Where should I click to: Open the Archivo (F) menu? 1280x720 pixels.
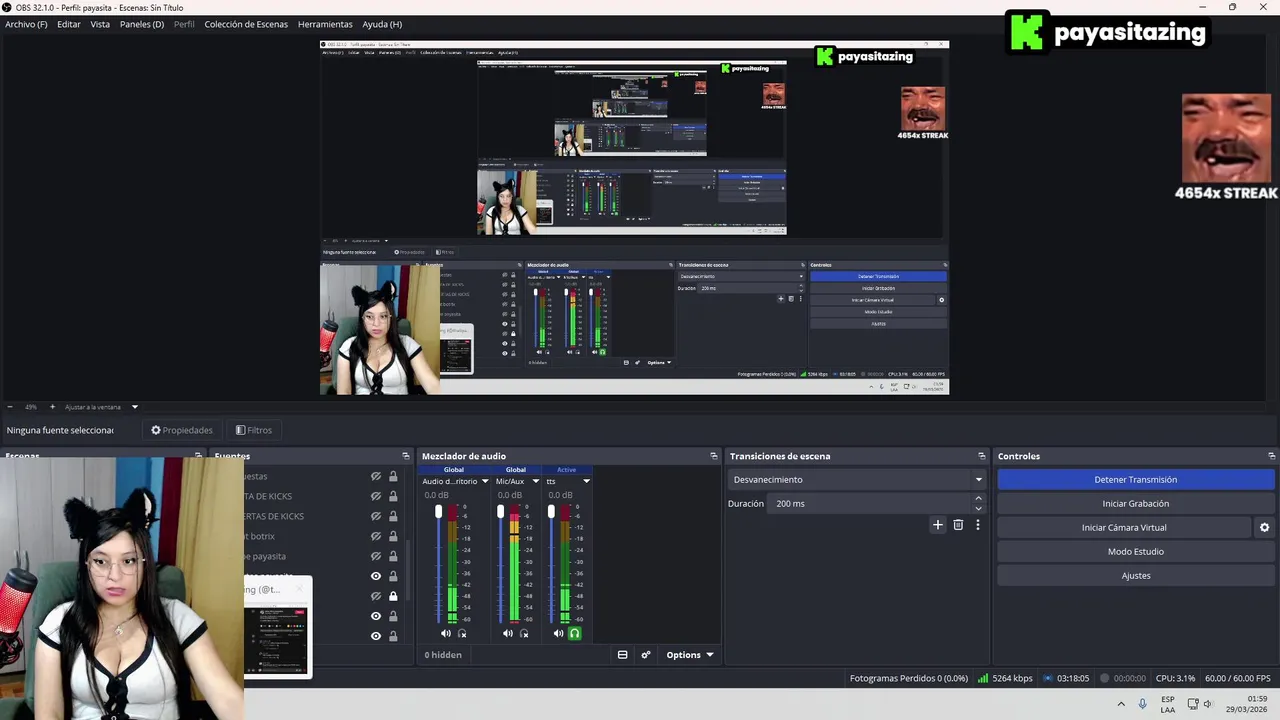[26, 24]
